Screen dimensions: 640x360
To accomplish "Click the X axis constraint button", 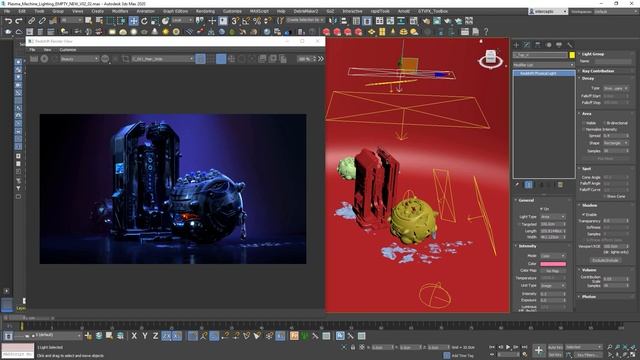I will coord(134,336).
